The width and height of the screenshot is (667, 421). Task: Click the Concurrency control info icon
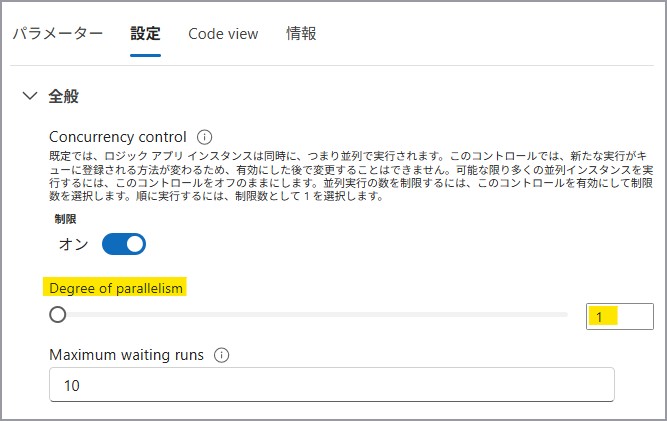(205, 137)
